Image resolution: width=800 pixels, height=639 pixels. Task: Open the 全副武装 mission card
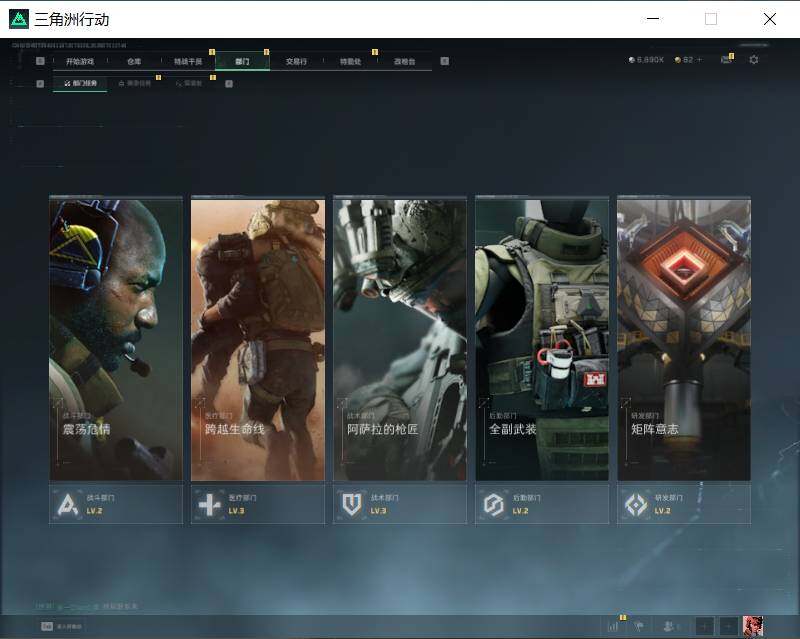[542, 338]
